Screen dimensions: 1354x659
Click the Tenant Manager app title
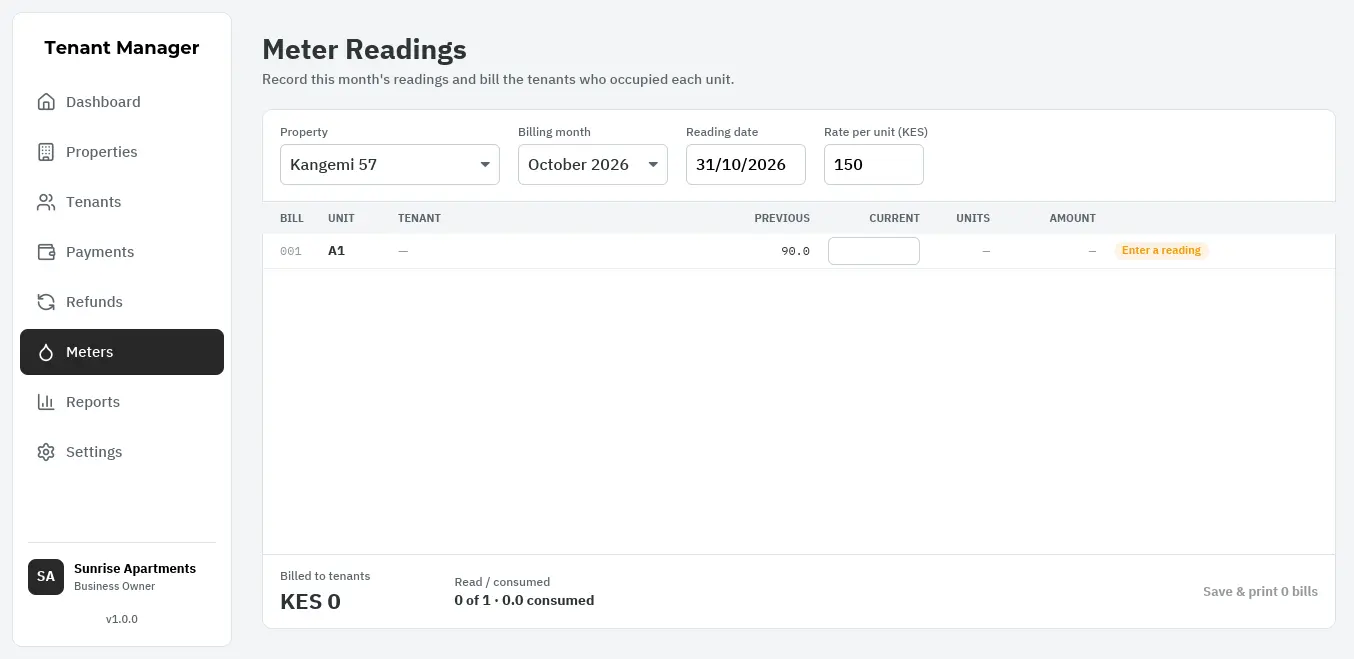pos(122,48)
